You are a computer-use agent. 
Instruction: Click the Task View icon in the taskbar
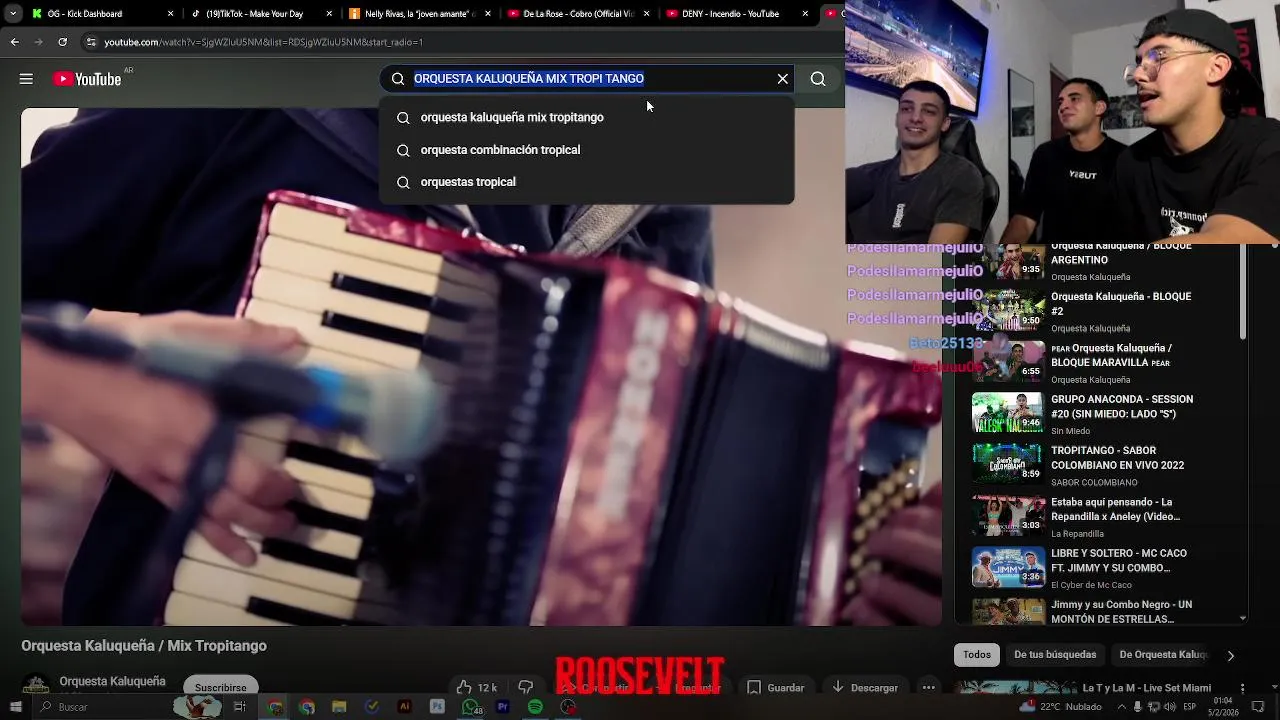coord(239,707)
